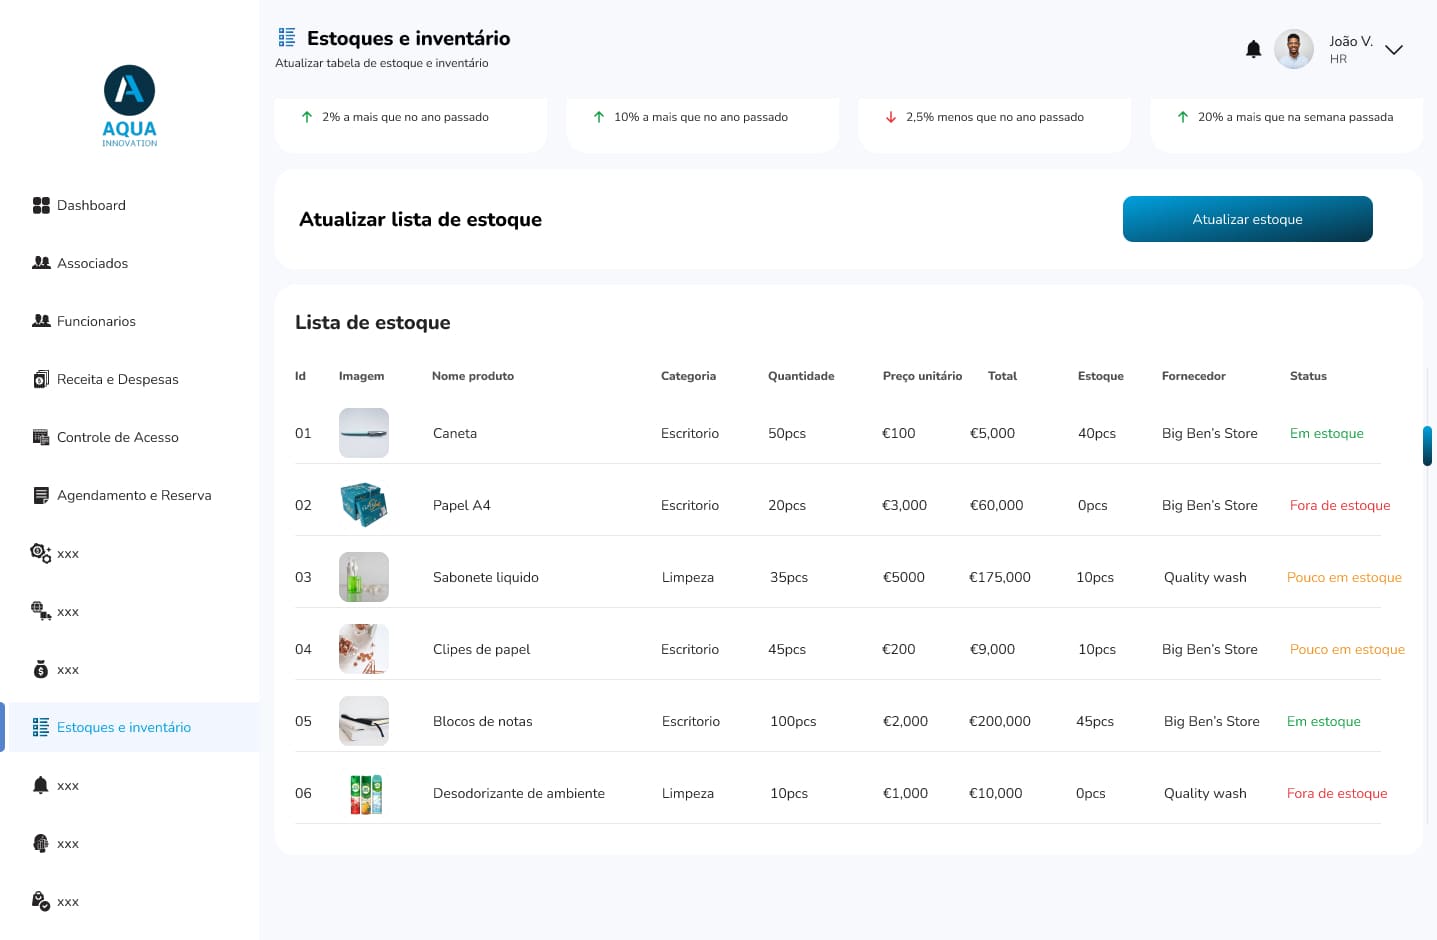The width and height of the screenshot is (1437, 940).
Task: Click the Fora de estoque status for Papel A4
Action: (1339, 505)
